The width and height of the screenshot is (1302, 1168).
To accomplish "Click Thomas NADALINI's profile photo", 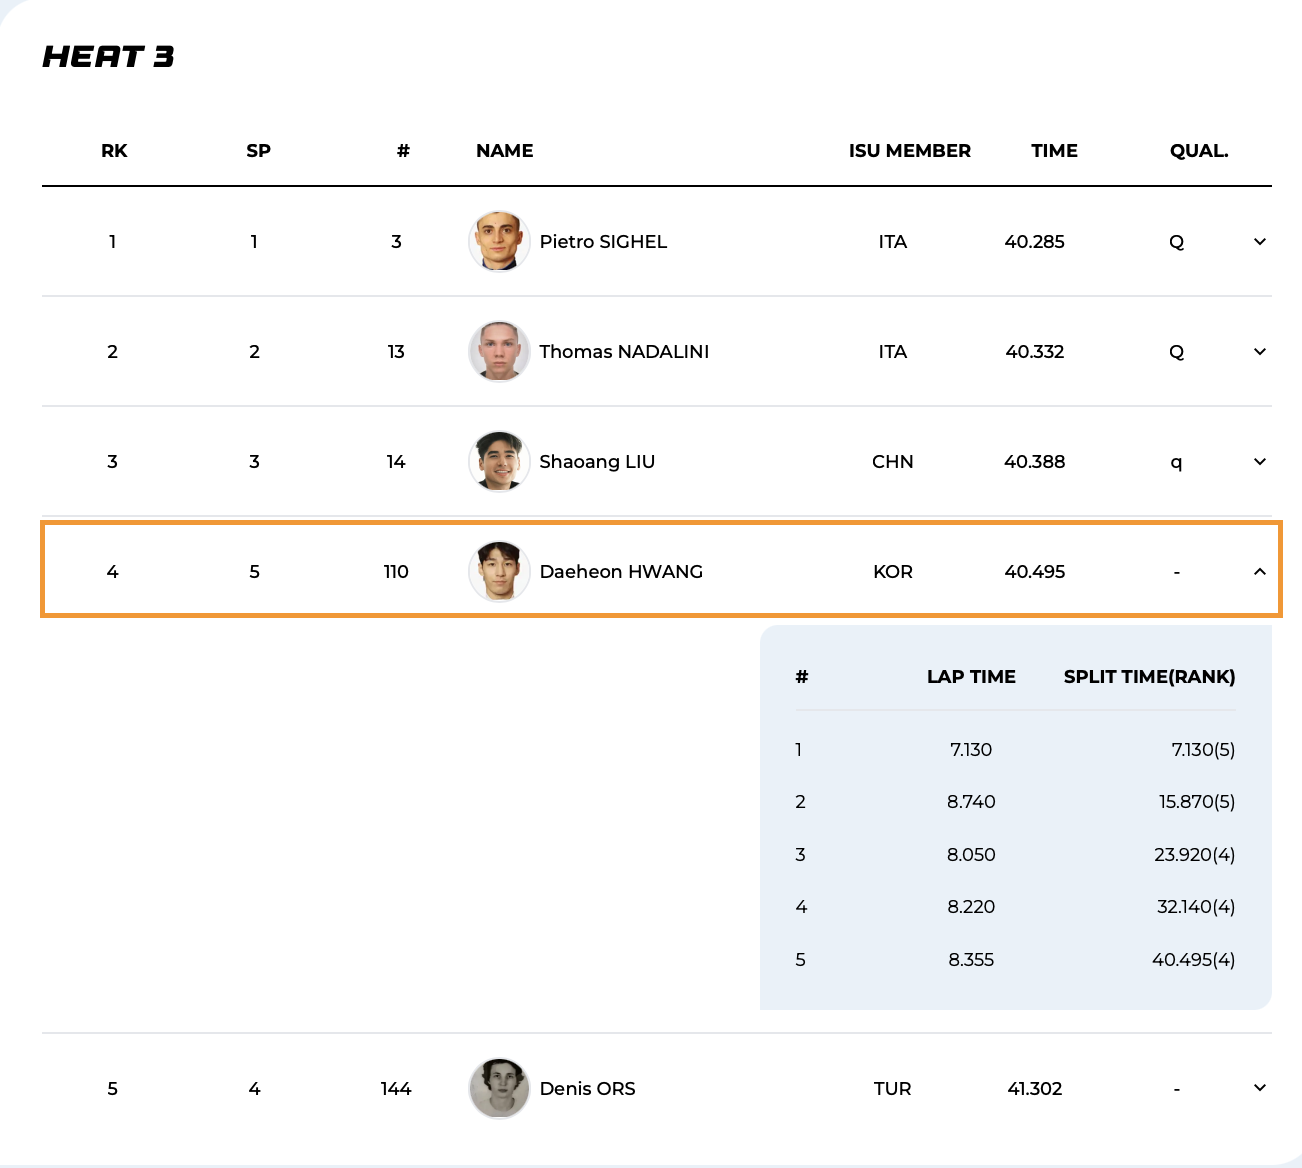I will point(499,351).
